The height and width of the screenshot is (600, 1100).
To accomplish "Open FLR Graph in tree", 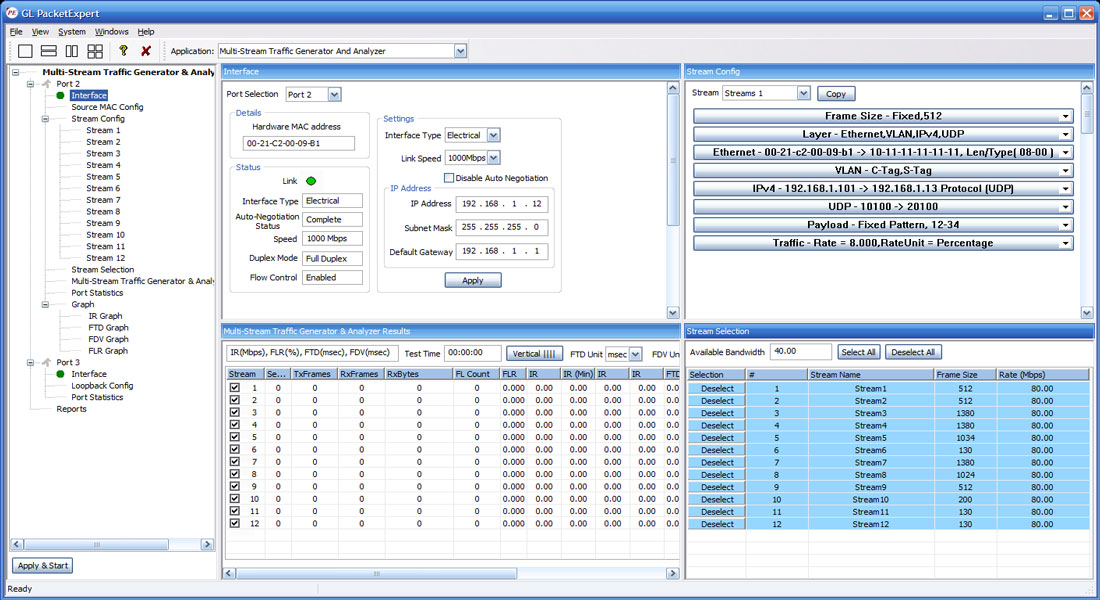I will 108,351.
